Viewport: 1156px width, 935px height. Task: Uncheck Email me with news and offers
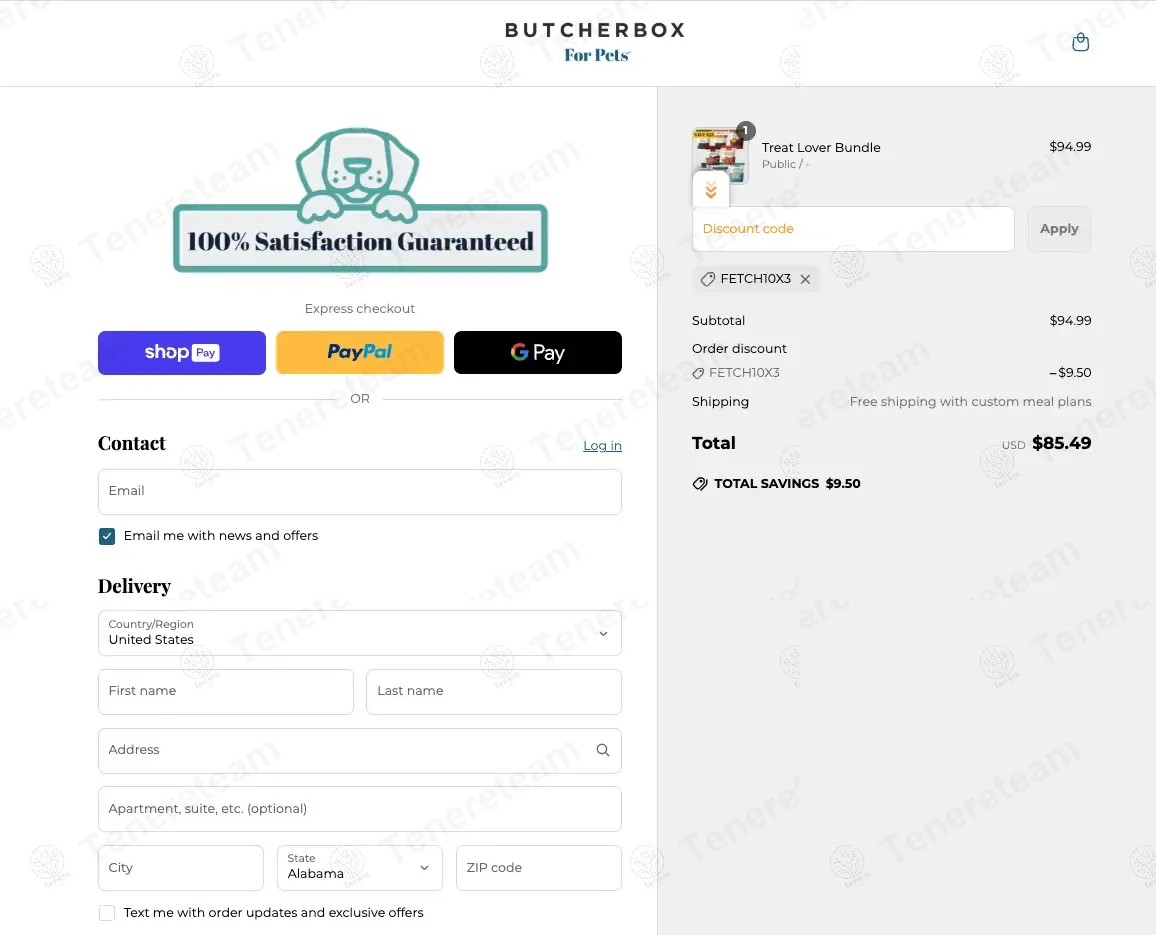[x=107, y=536]
